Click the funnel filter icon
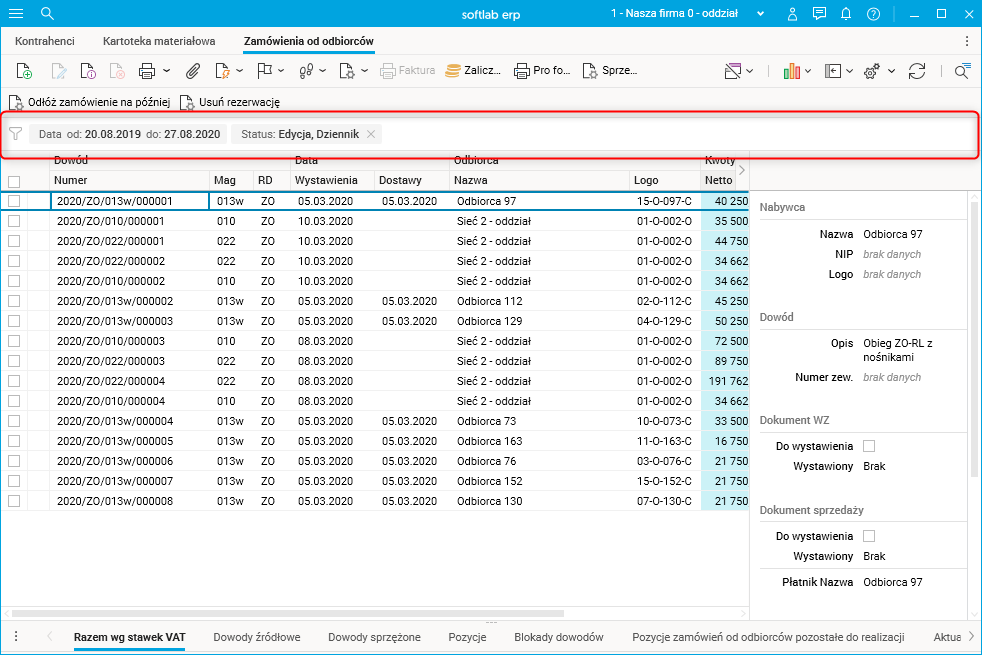The image size is (982, 655). (x=15, y=134)
